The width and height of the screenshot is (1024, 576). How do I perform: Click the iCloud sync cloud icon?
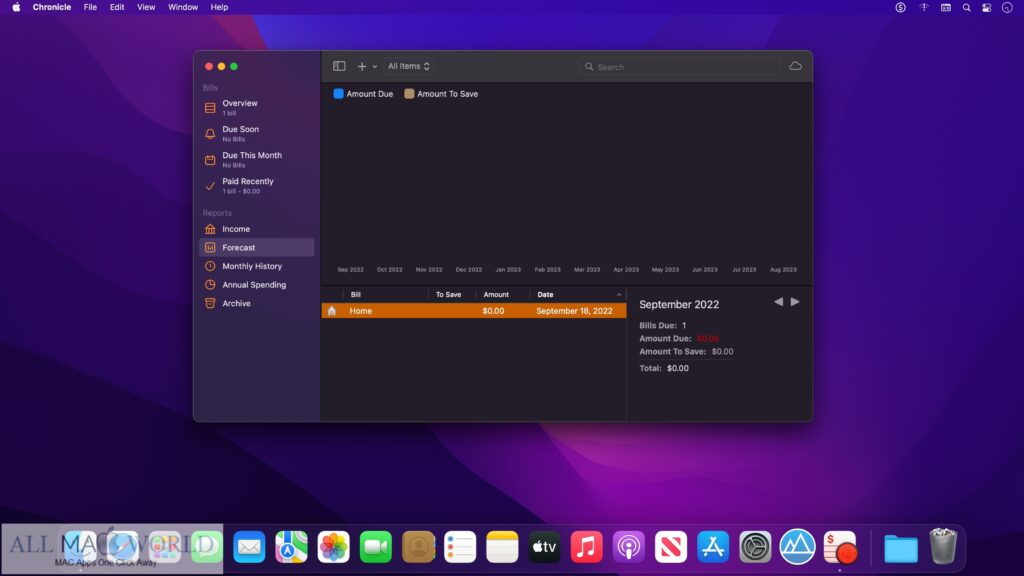click(x=795, y=66)
